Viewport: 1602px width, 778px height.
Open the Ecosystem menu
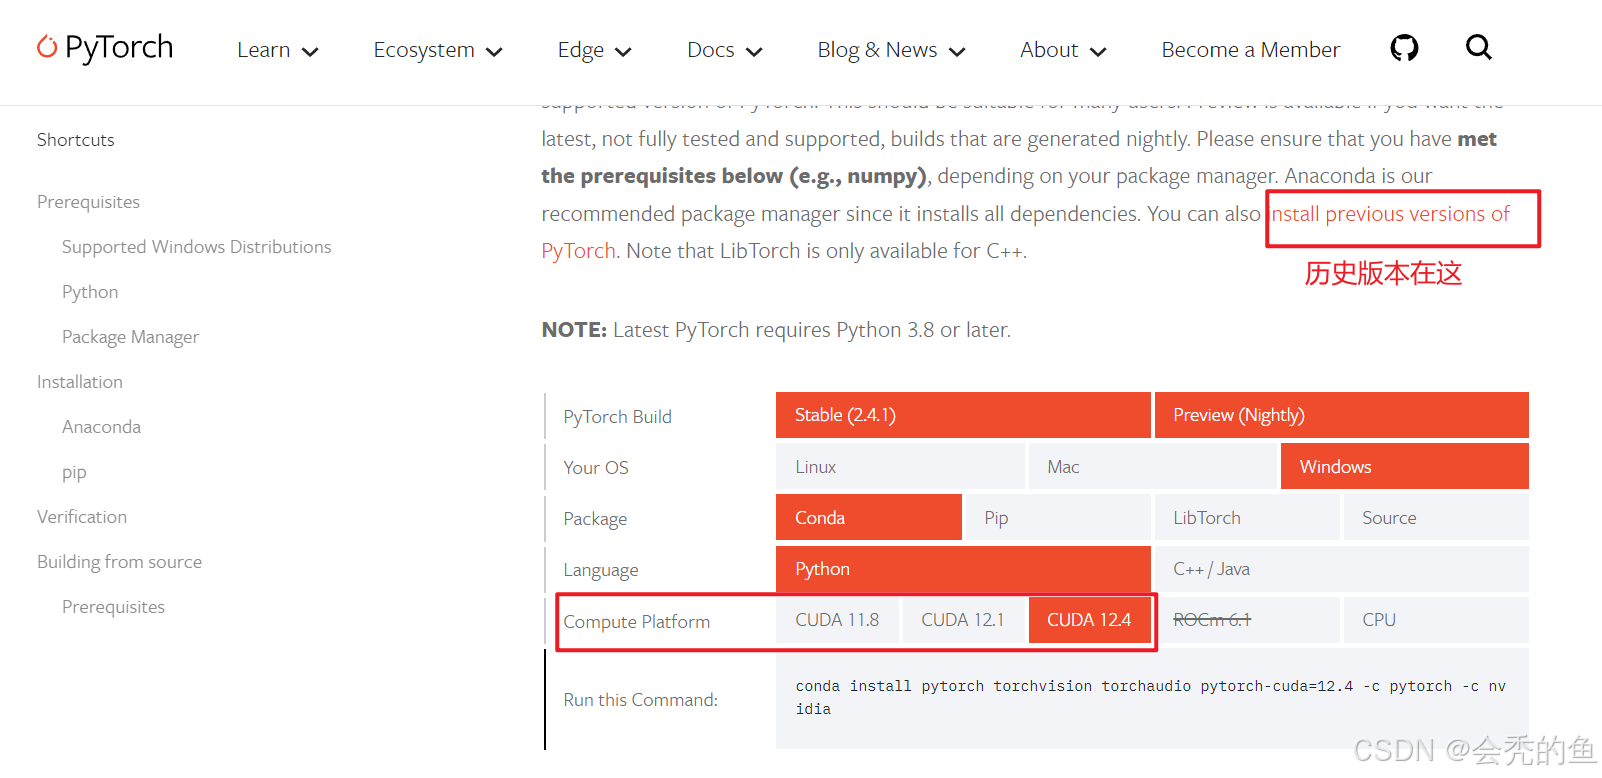tap(424, 50)
